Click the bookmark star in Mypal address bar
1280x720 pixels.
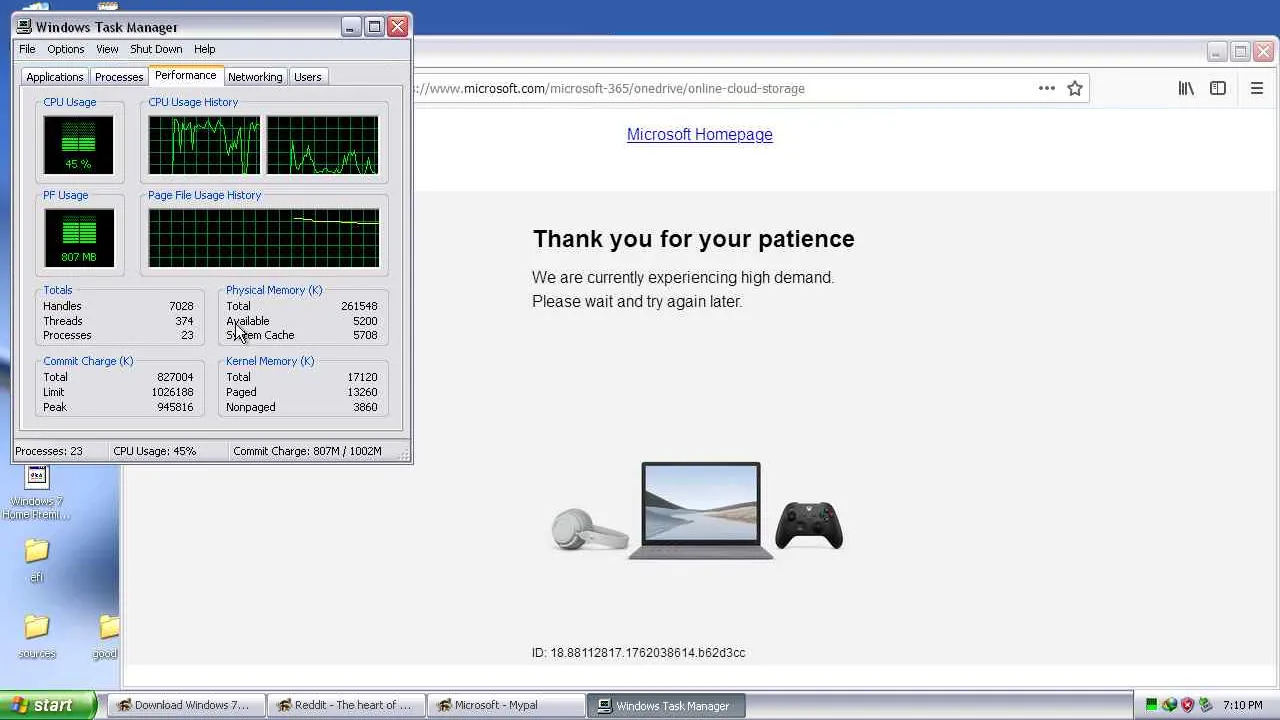[1075, 88]
